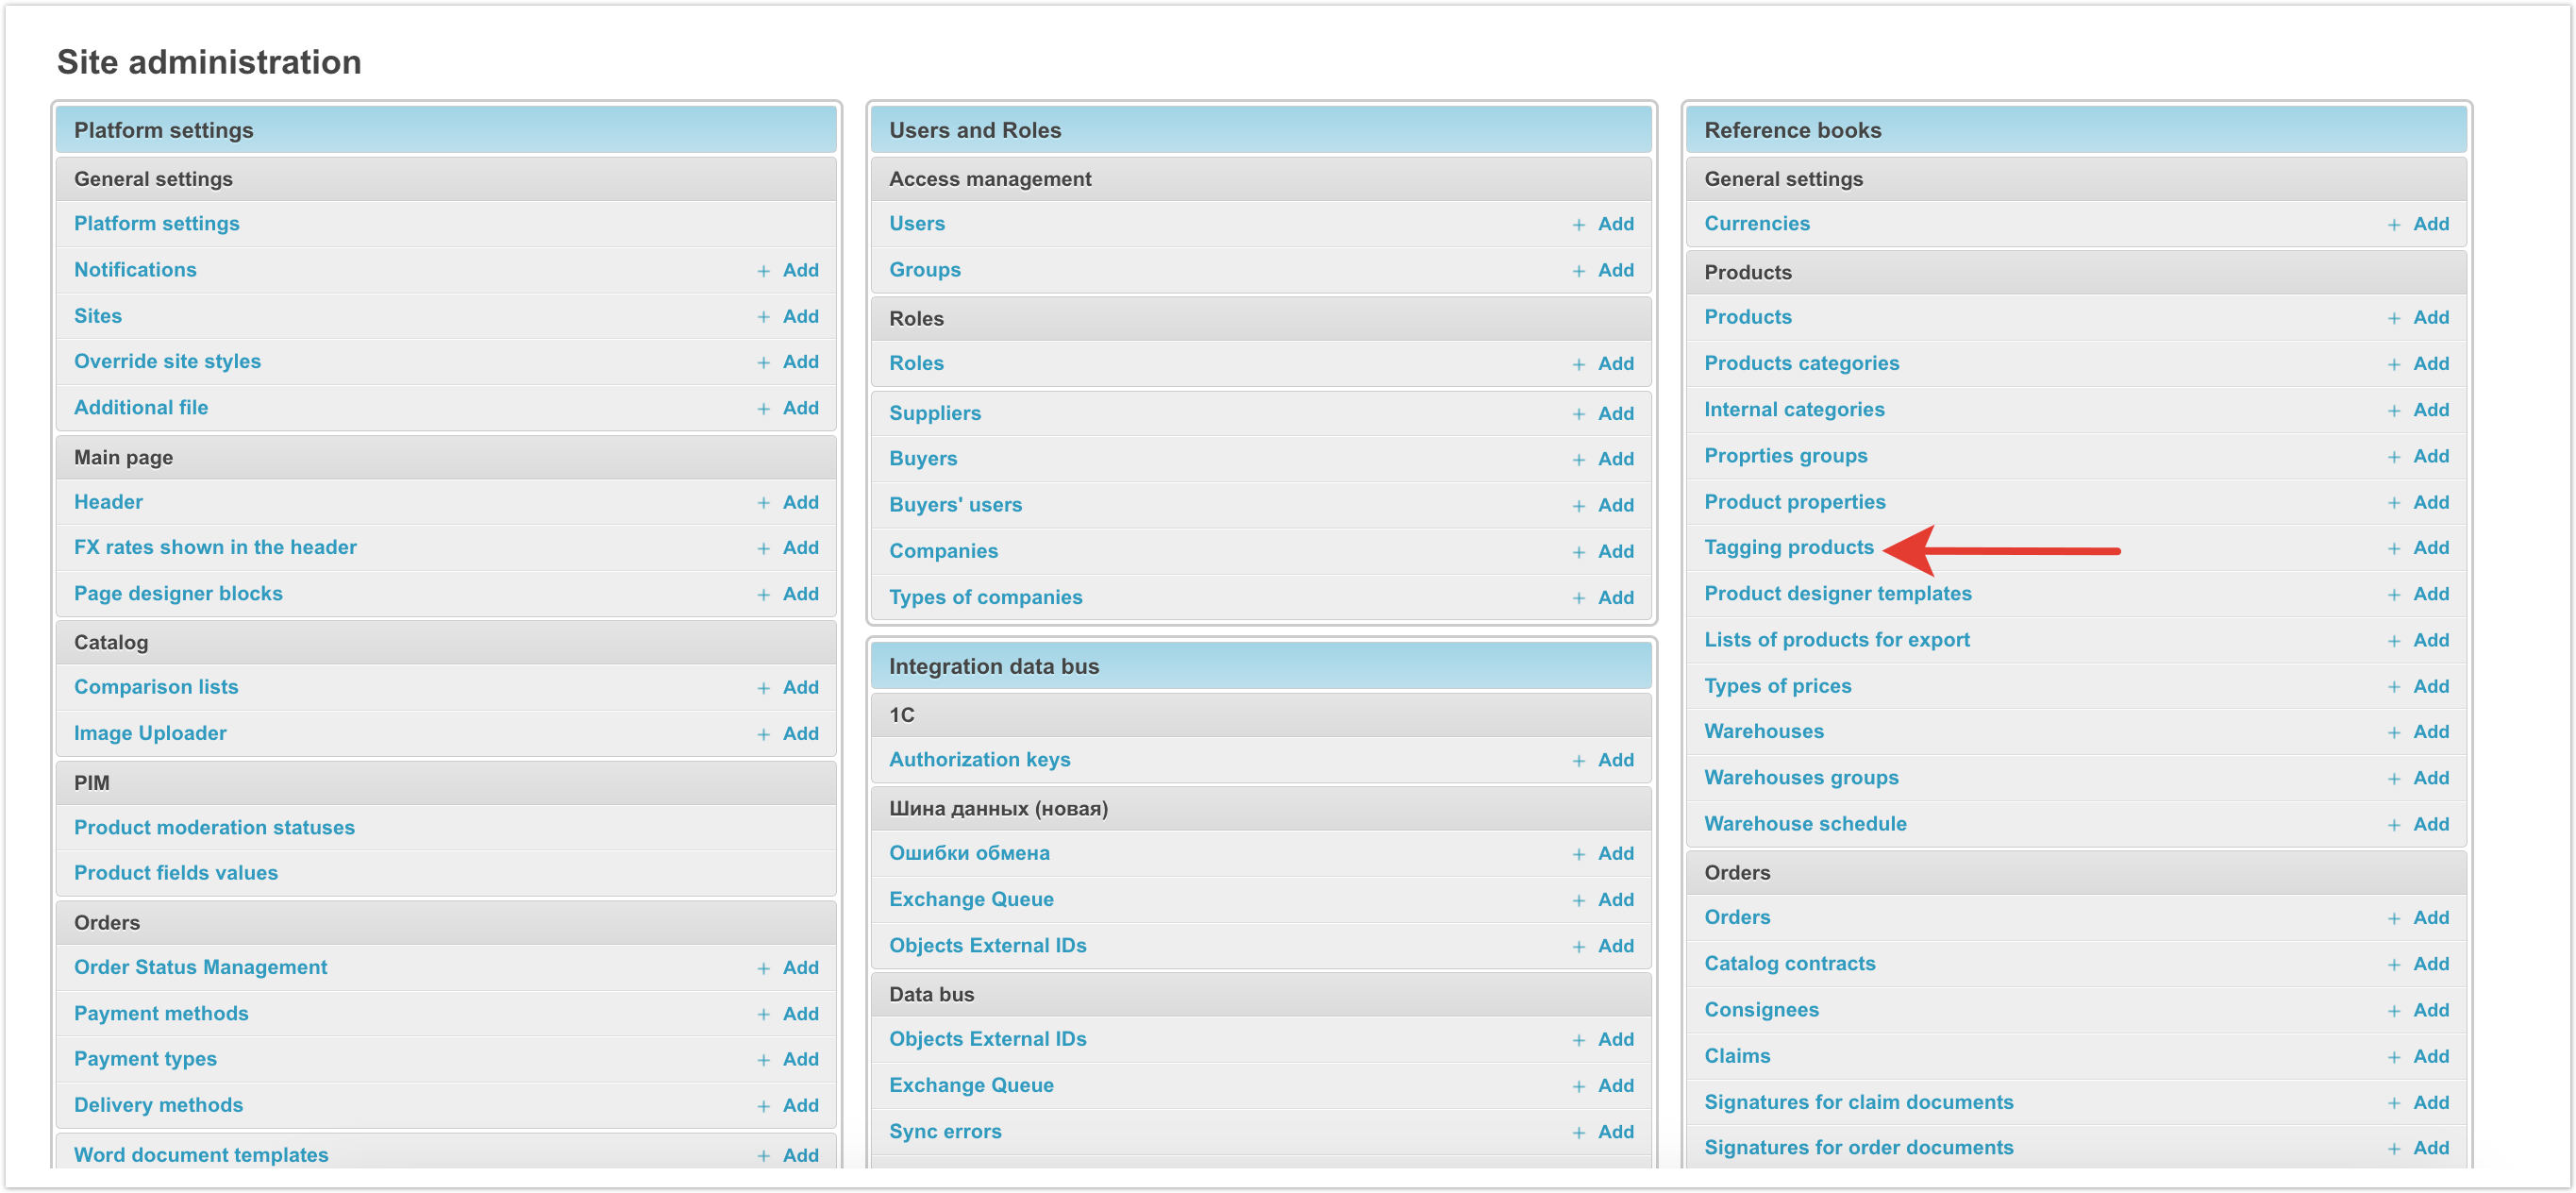Open the Integration data bus section header
The image size is (2576, 1193).
point(993,666)
